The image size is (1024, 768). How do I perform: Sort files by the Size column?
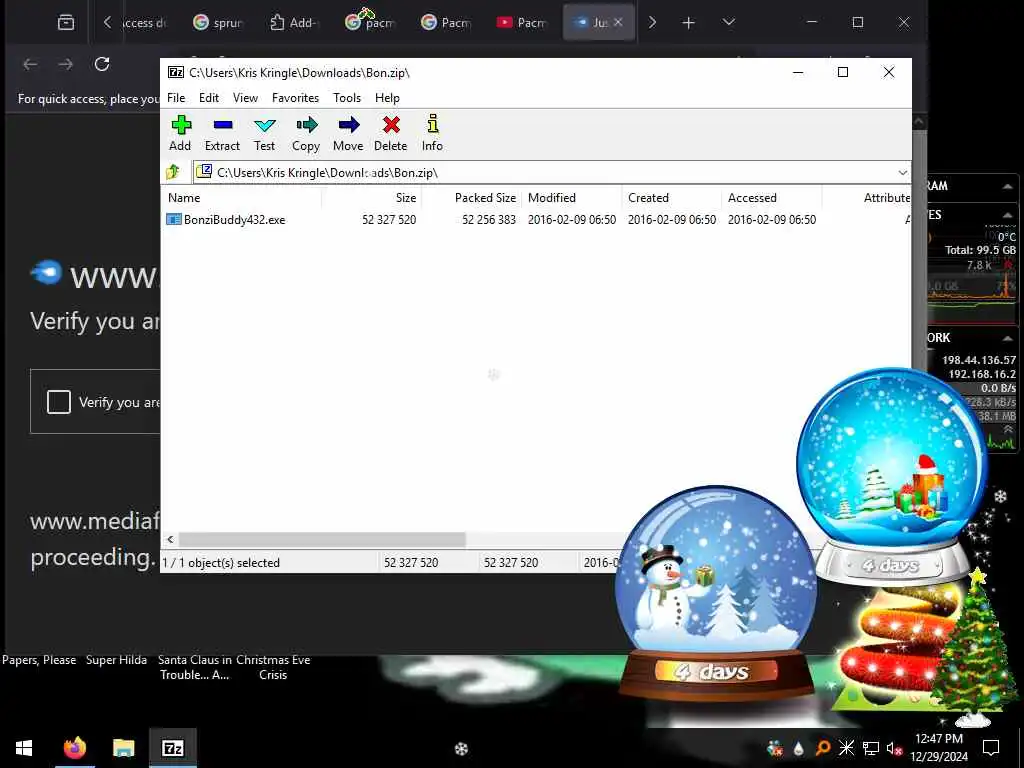[371, 198]
